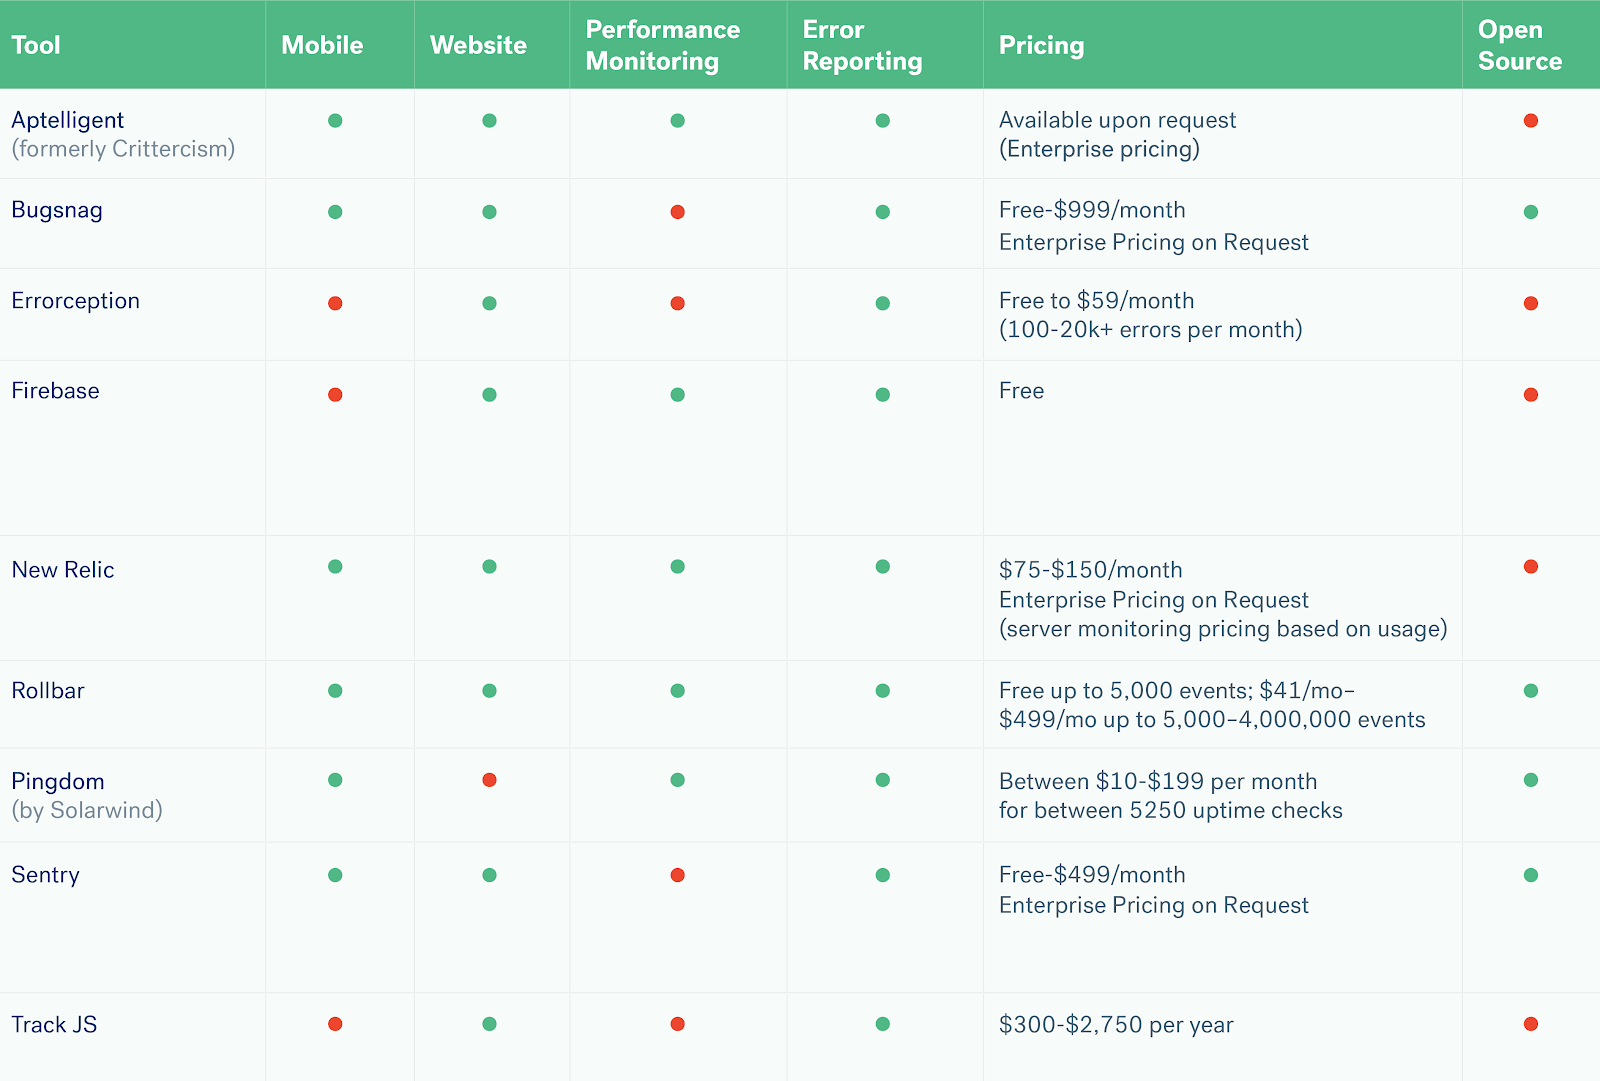Toggle the red Mobile indicator for Firebase
This screenshot has width=1600, height=1081.
coord(336,394)
